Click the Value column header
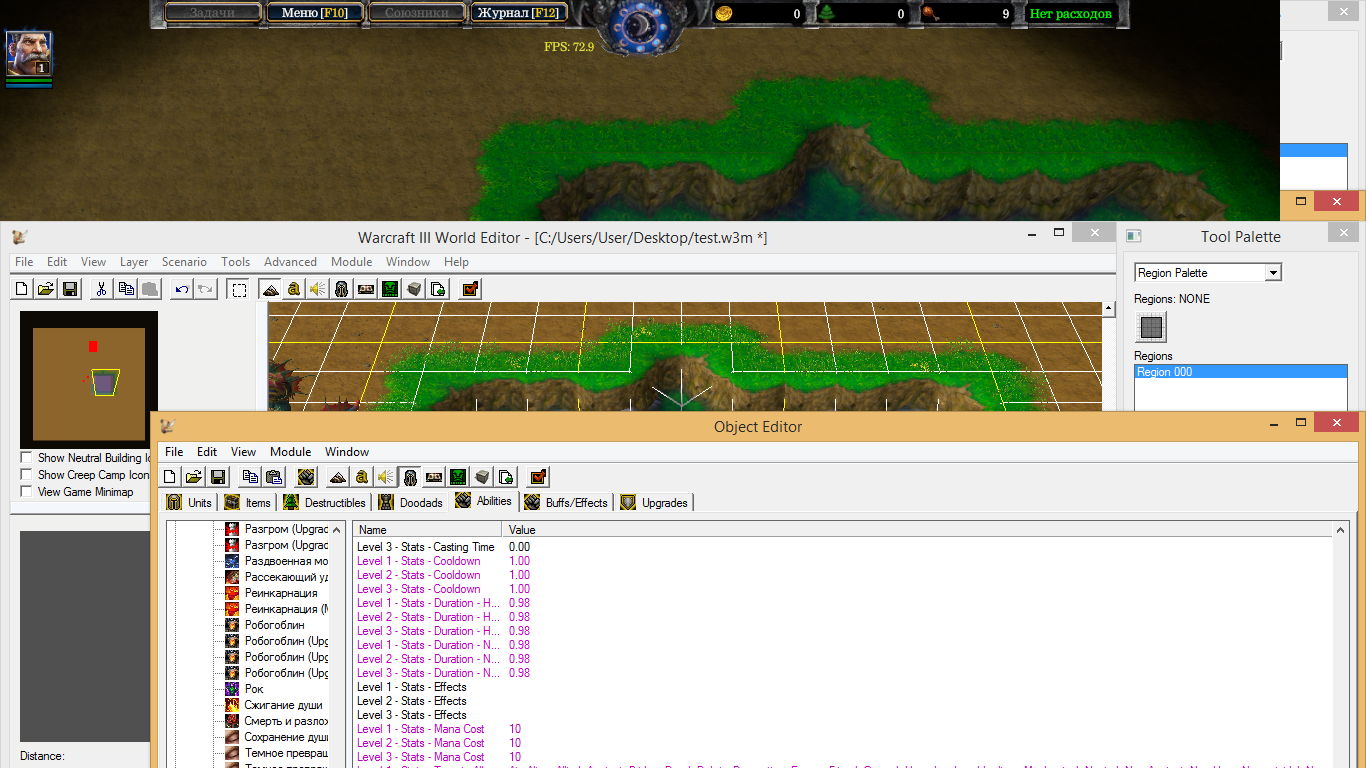Viewport: 1366px width, 768px height. coord(918,530)
